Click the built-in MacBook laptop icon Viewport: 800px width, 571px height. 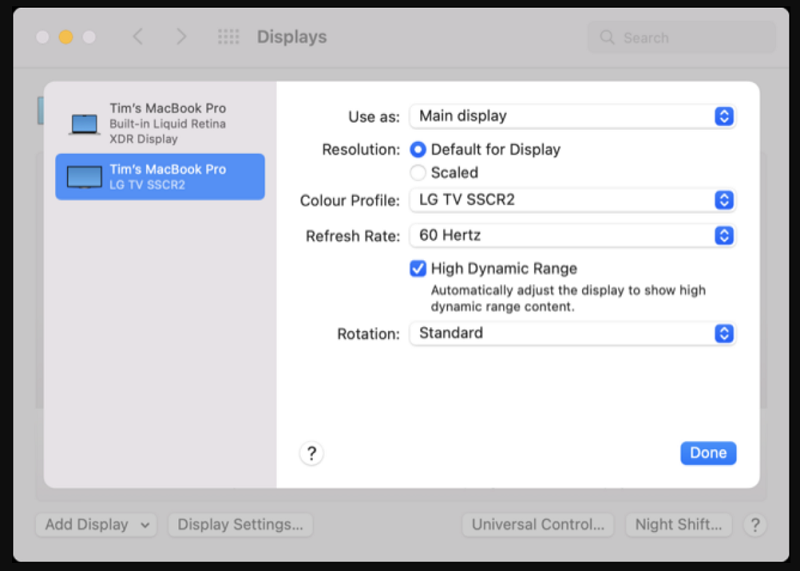coord(84,124)
